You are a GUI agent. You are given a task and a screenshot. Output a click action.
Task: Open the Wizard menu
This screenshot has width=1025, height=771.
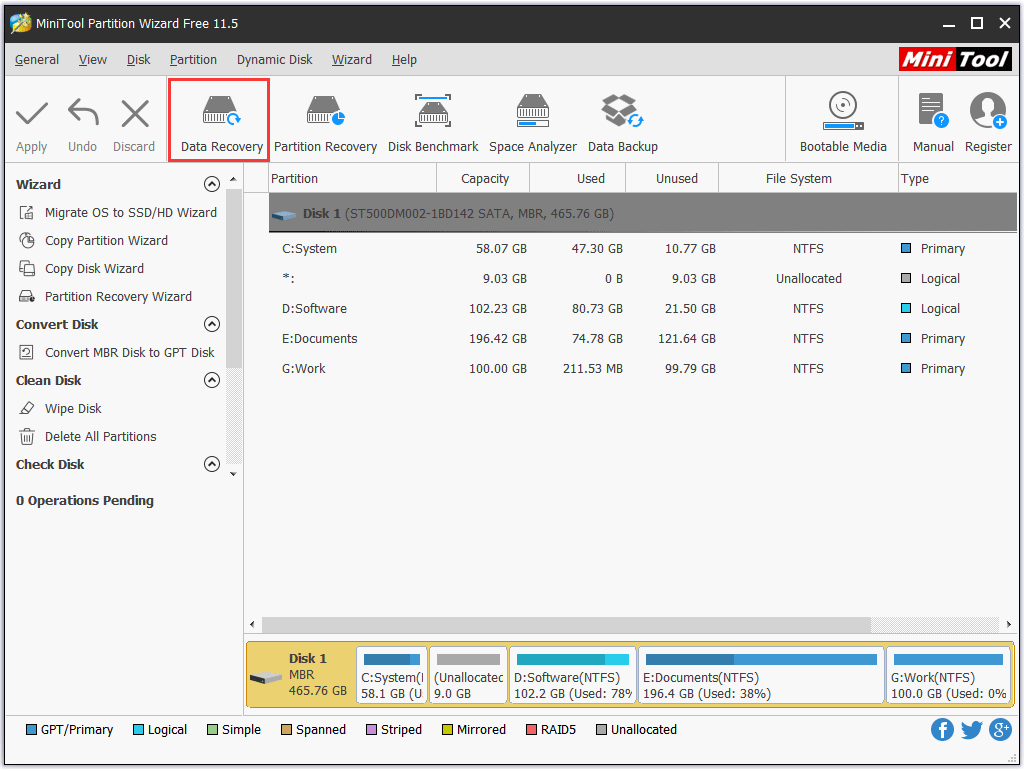click(352, 60)
